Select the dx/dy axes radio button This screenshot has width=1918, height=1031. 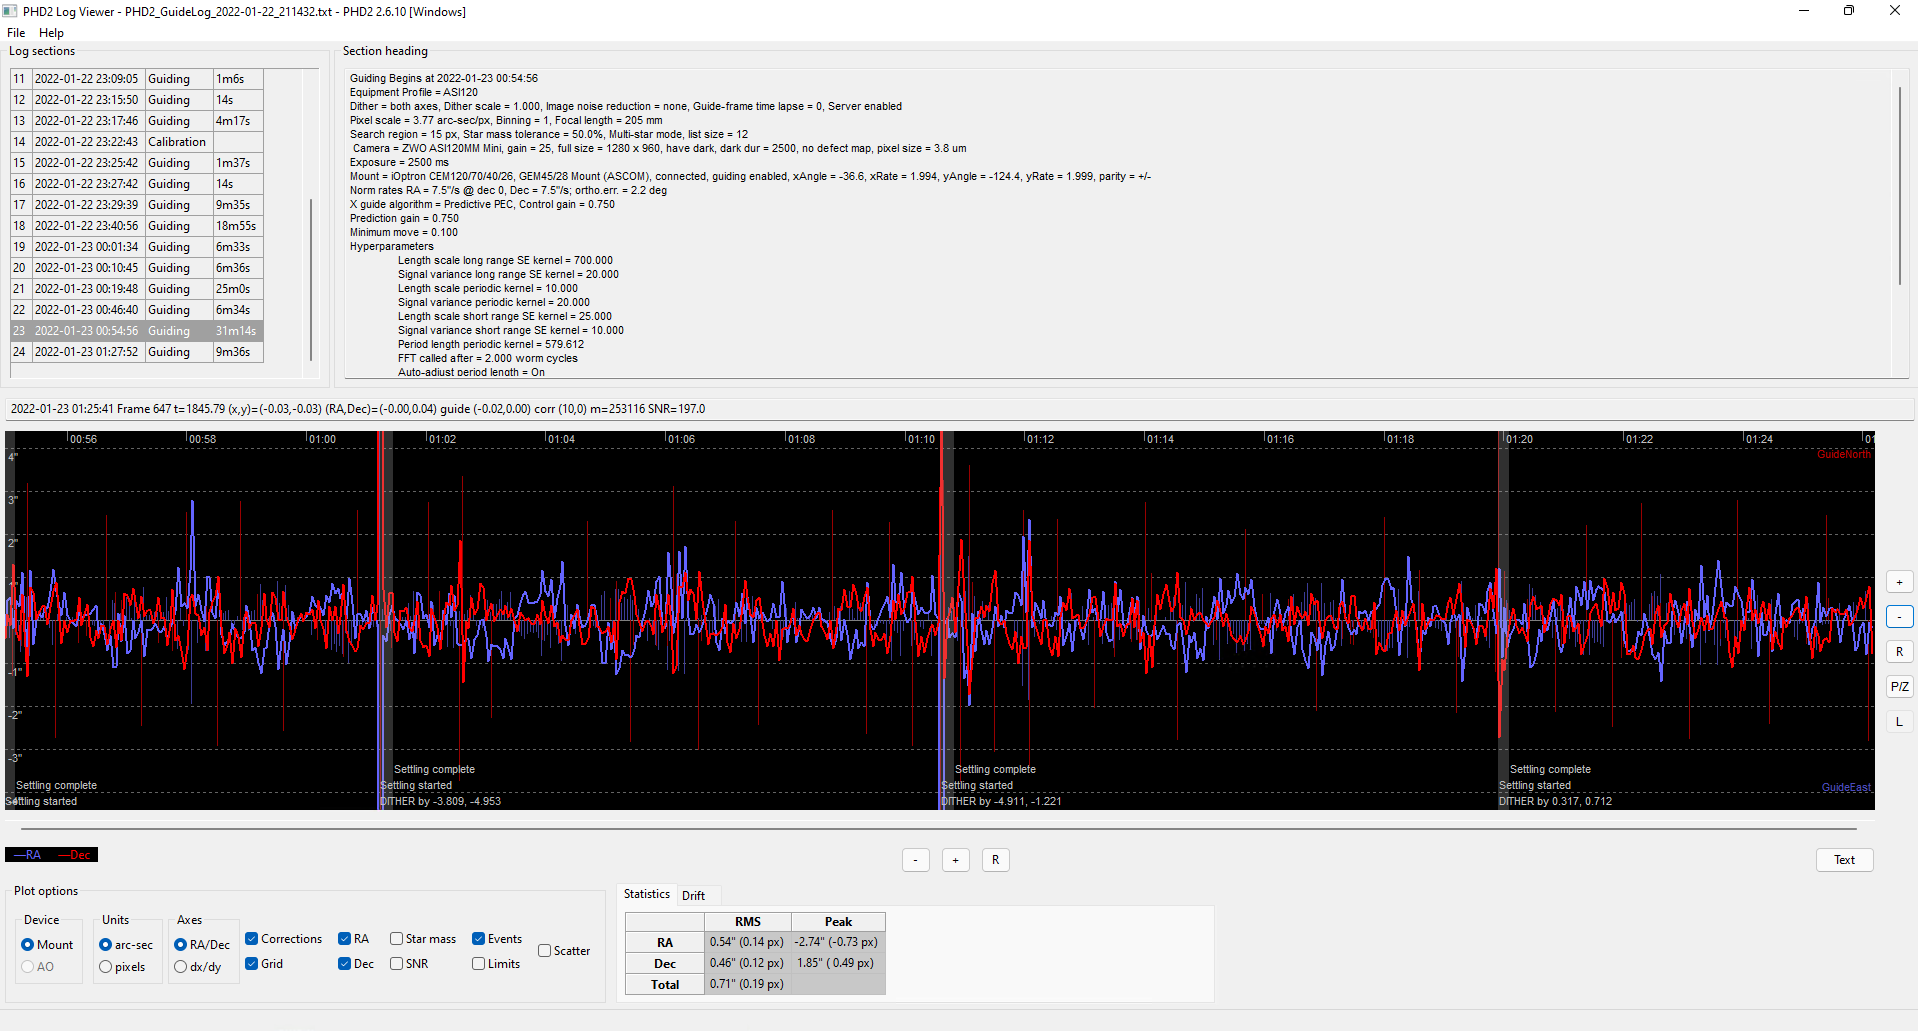click(x=181, y=967)
